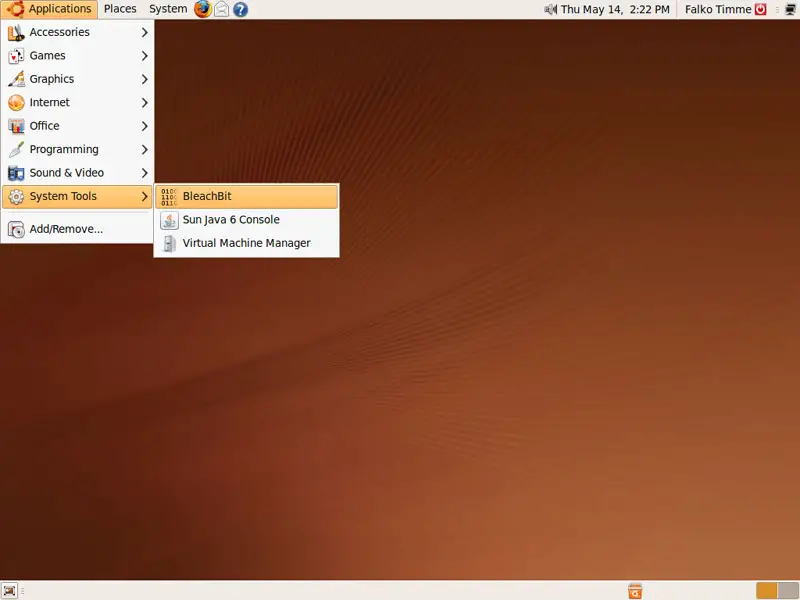Select the System Tools menu entry
This screenshot has height=600, width=800.
pyautogui.click(x=78, y=196)
